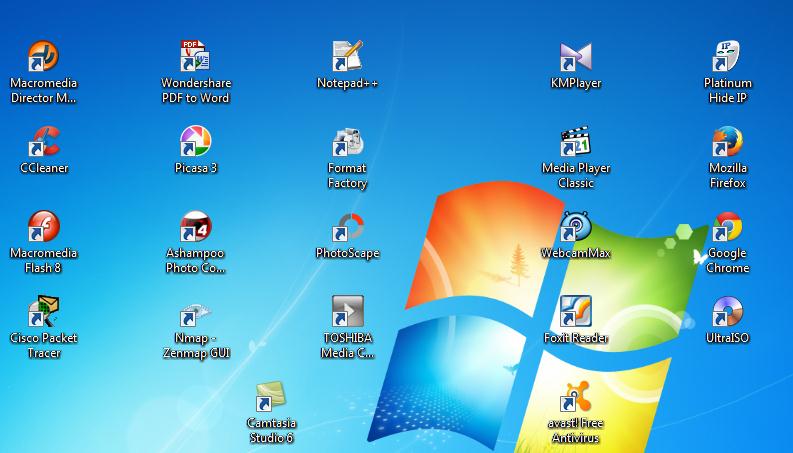Click the Google Chrome icon
The image size is (793, 453).
pyautogui.click(x=727, y=225)
